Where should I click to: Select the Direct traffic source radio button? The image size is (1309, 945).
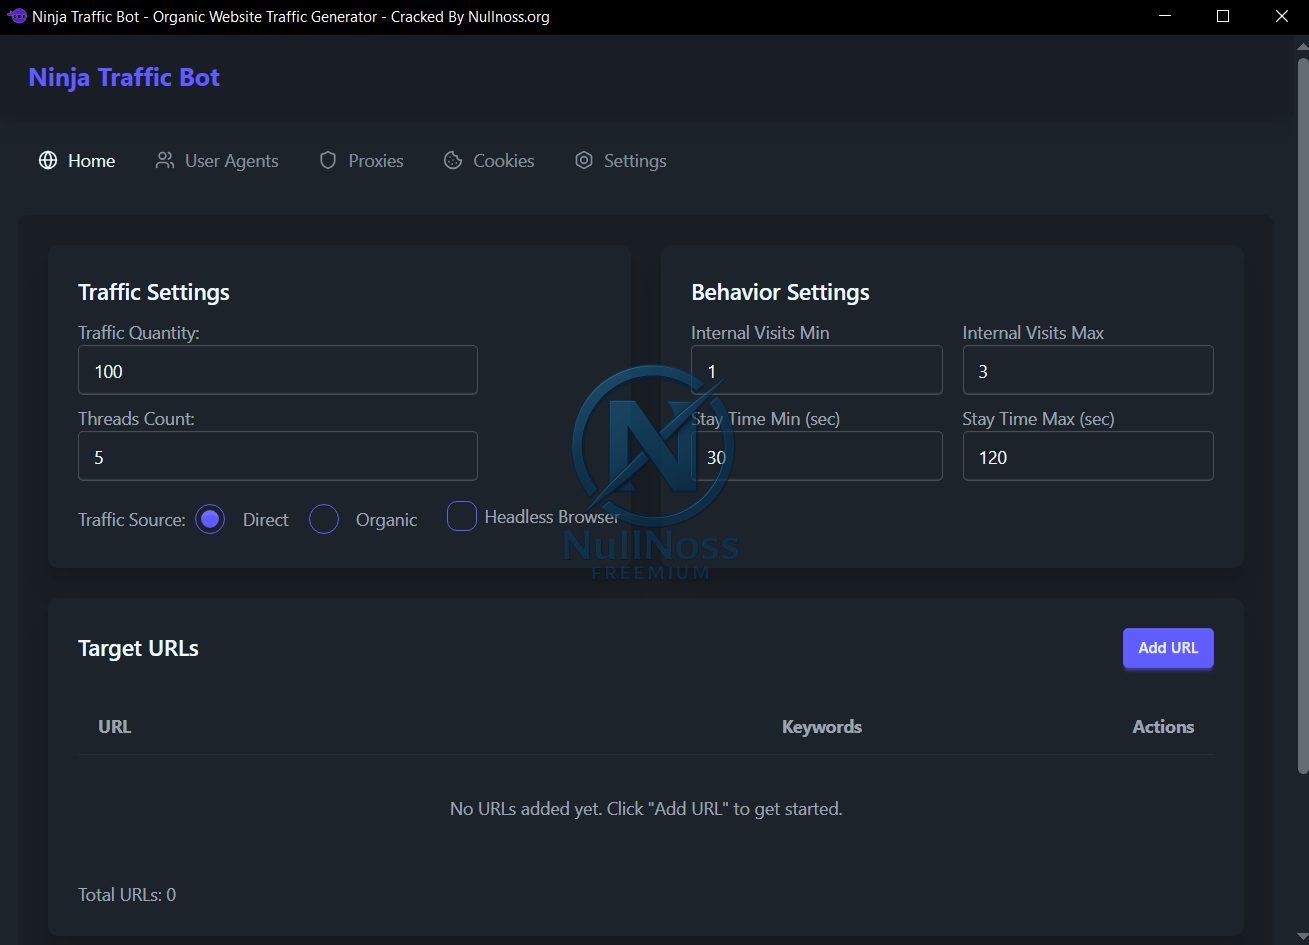coord(210,519)
